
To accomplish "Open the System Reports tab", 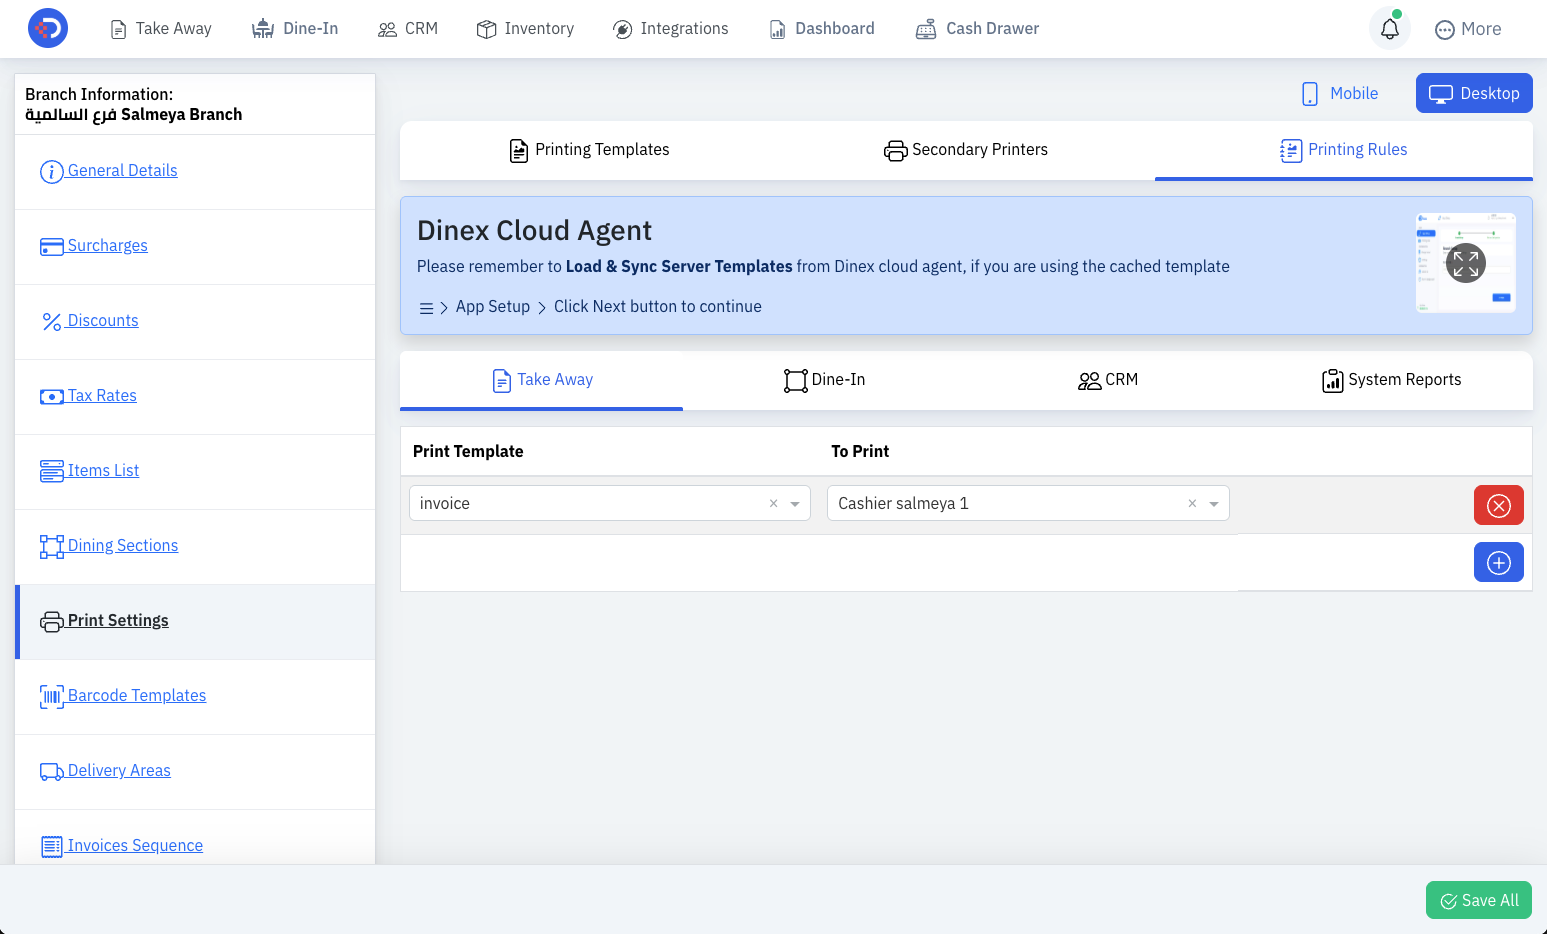I will tap(1391, 380).
